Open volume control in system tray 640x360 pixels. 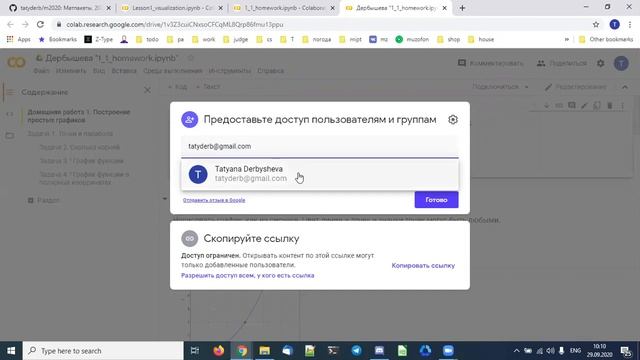[550, 351]
